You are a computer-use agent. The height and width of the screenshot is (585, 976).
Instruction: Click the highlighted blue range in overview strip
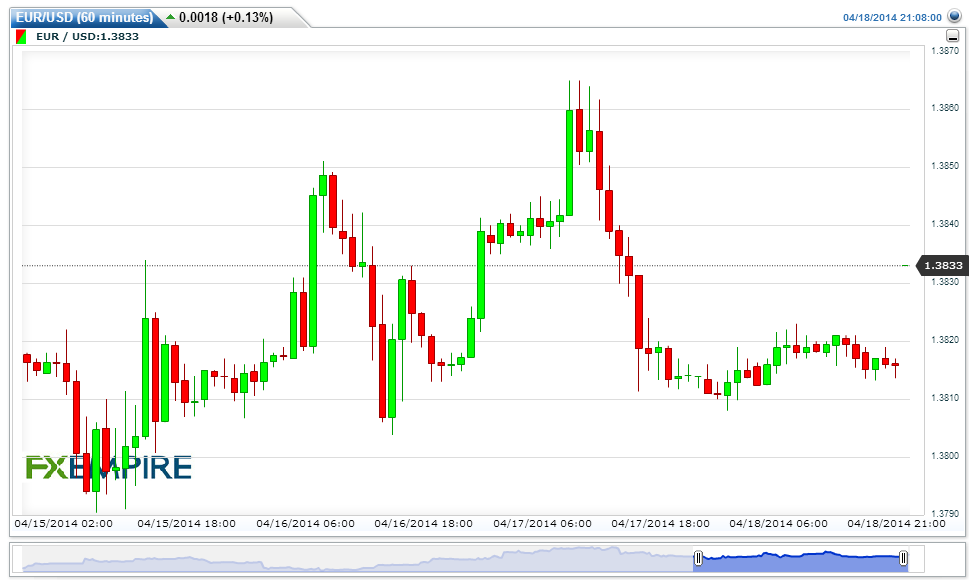point(800,561)
